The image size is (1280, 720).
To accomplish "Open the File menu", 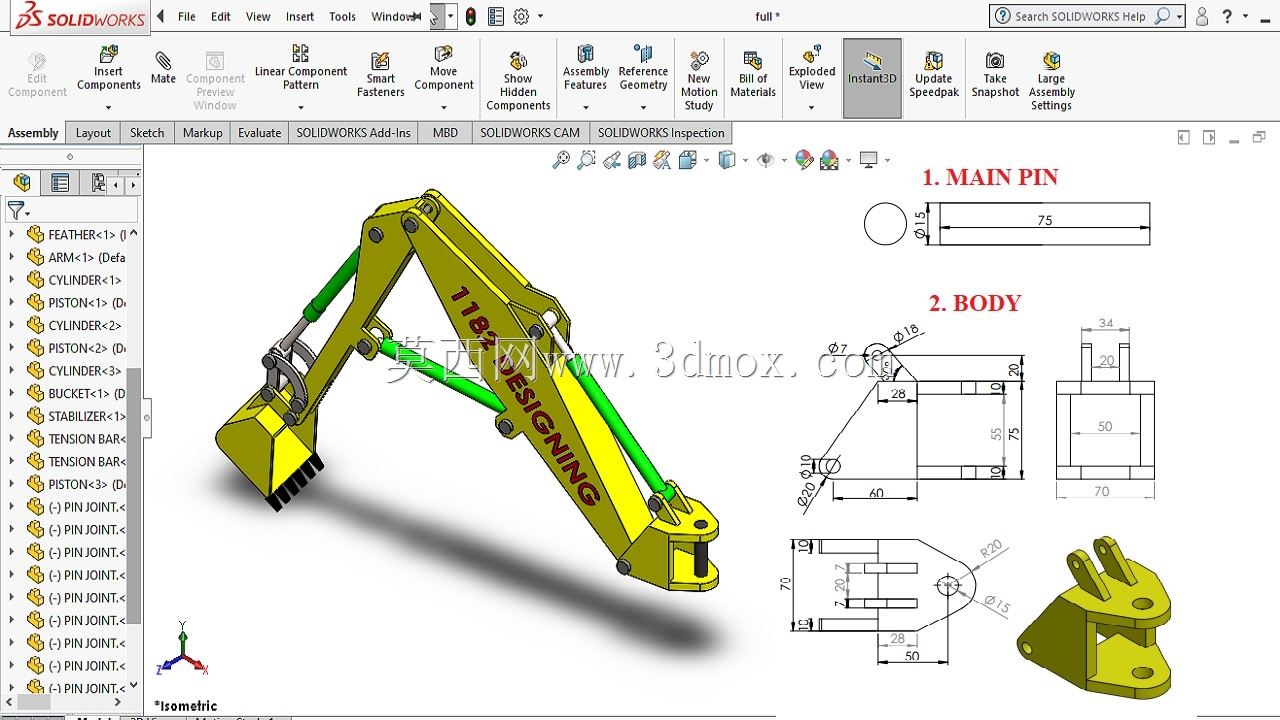I will pyautogui.click(x=187, y=16).
